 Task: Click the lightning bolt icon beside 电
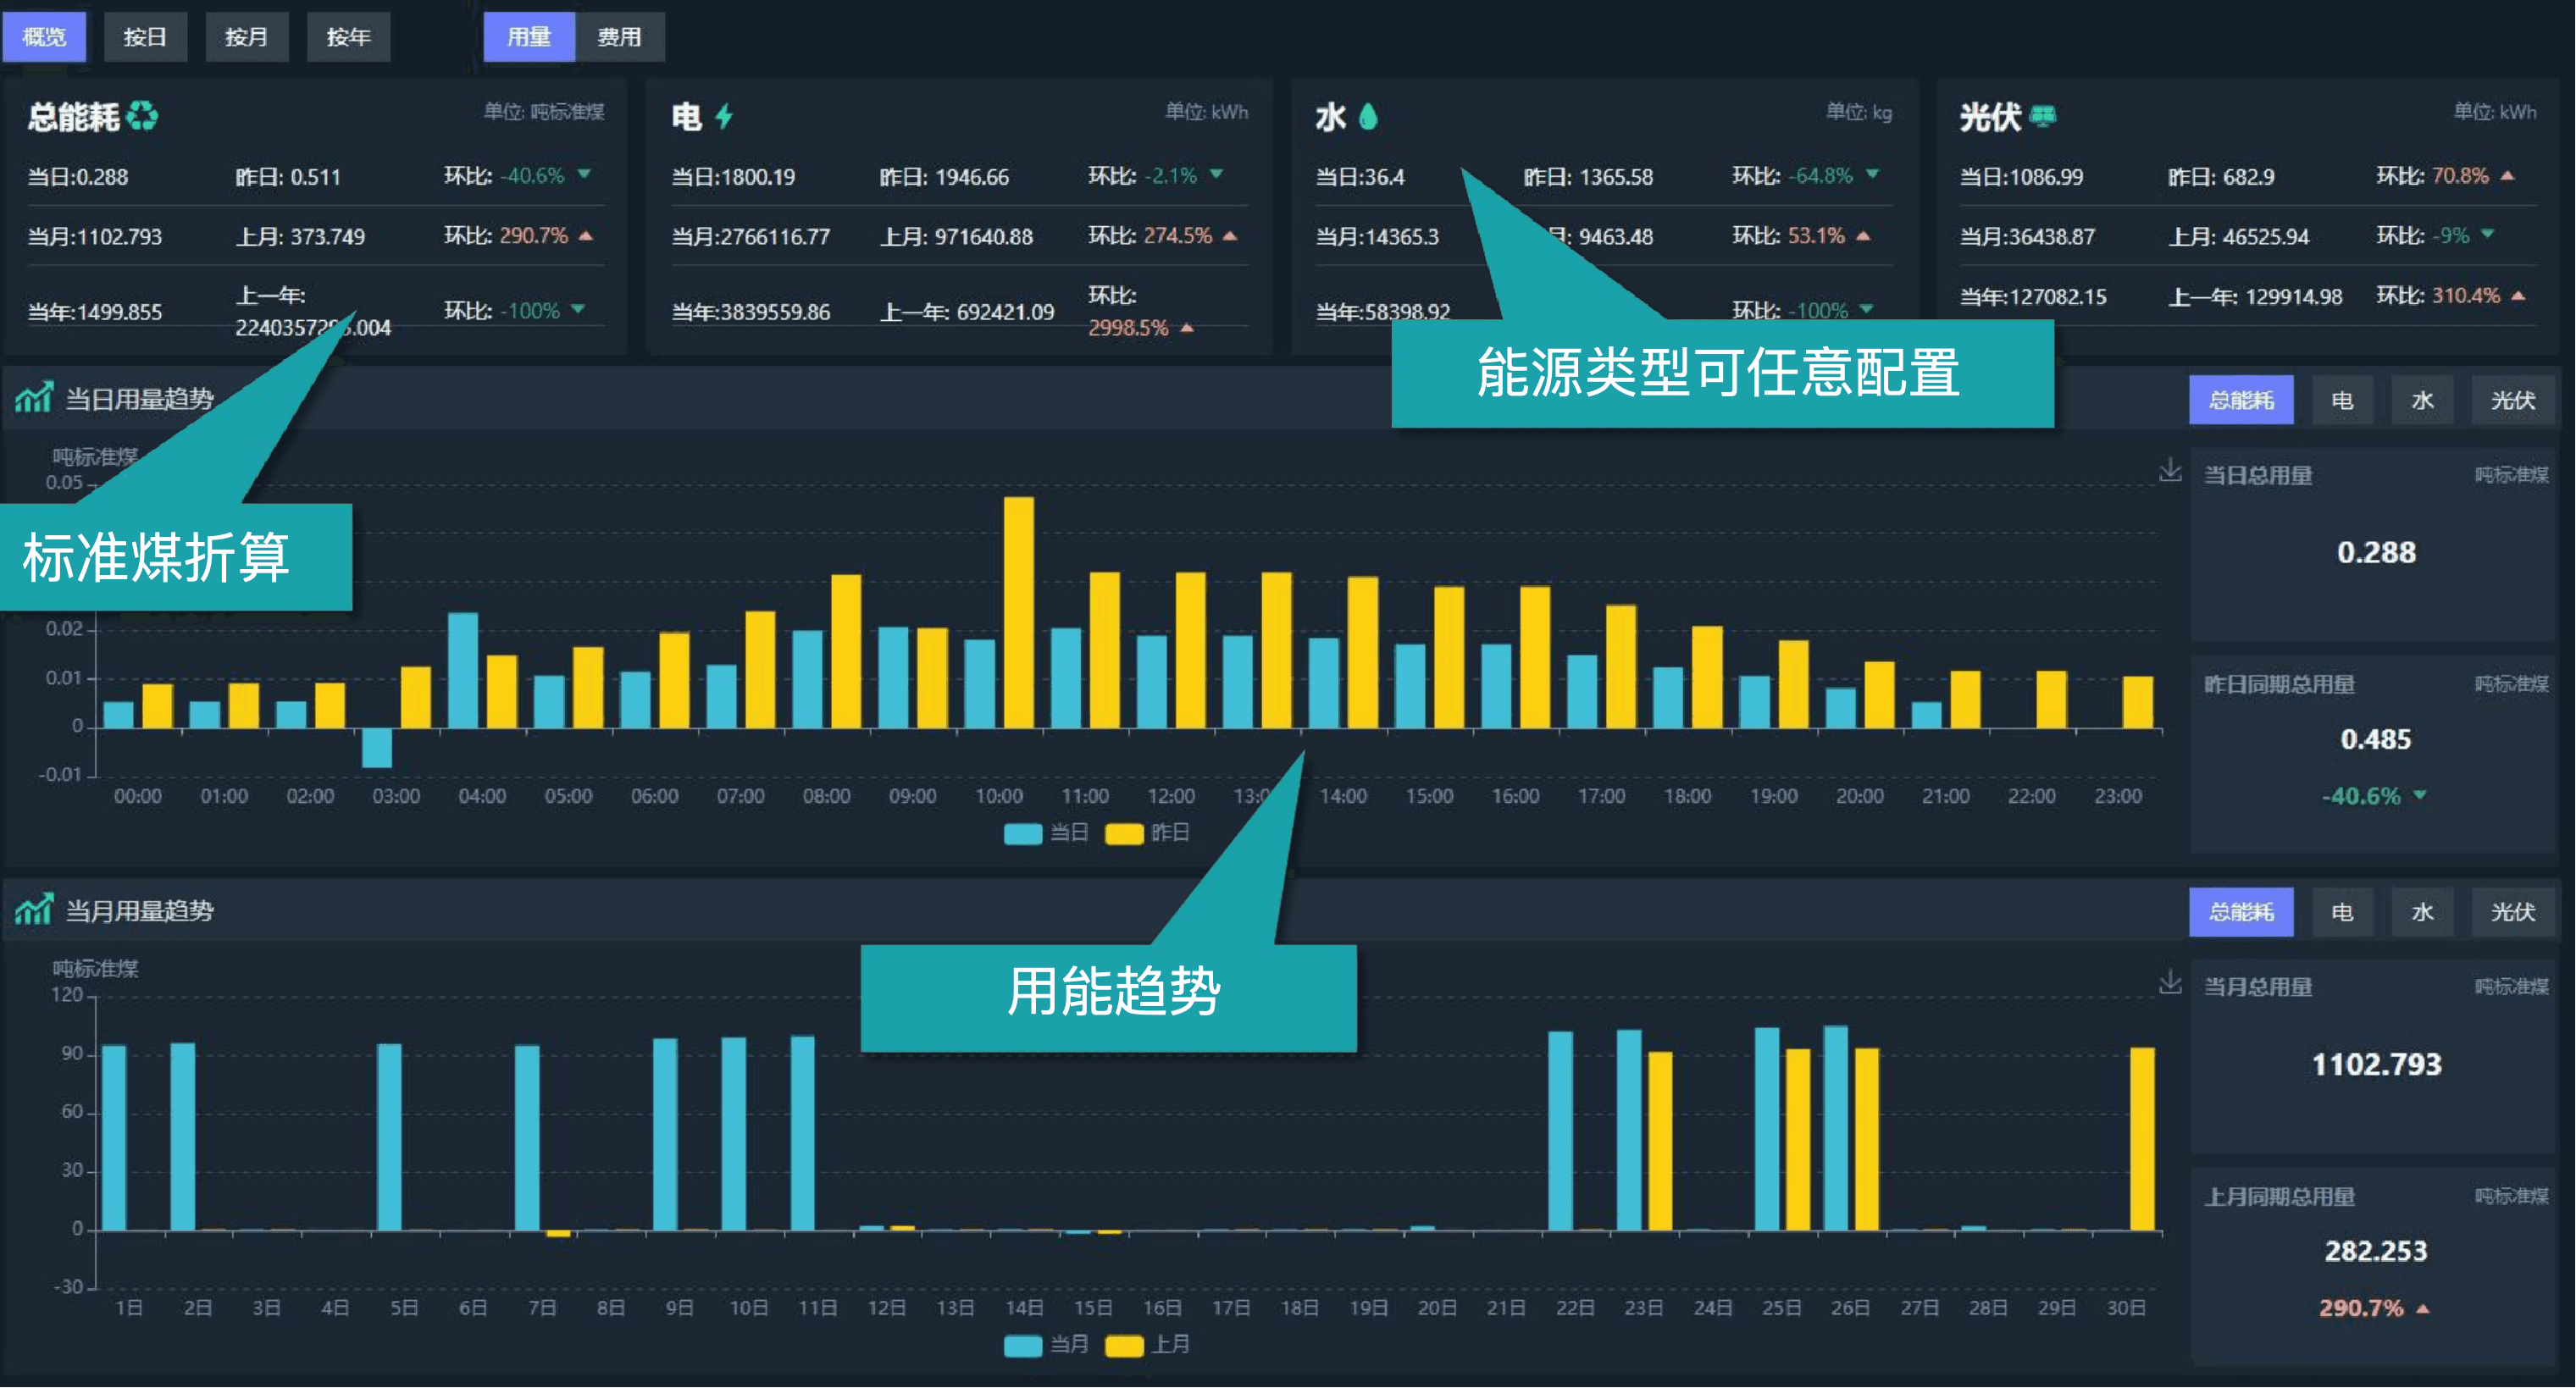(725, 117)
